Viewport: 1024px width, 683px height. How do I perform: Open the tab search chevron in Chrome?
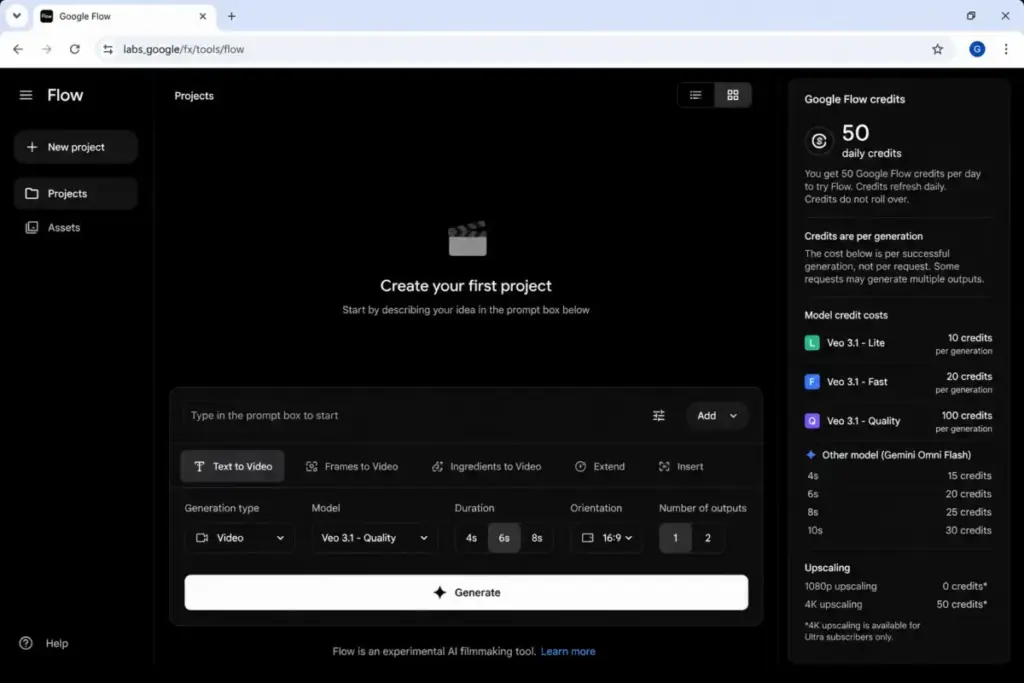[x=17, y=16]
